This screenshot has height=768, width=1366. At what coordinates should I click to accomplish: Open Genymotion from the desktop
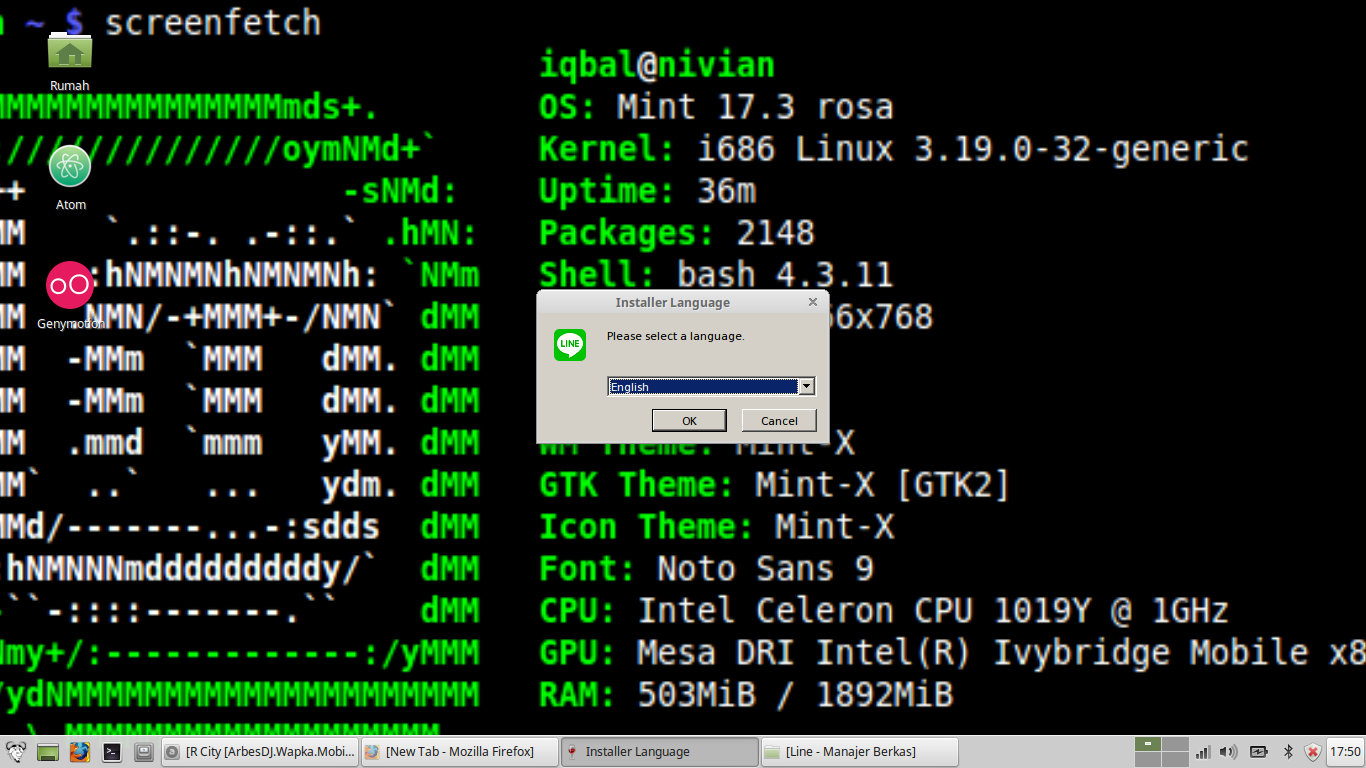click(x=70, y=285)
